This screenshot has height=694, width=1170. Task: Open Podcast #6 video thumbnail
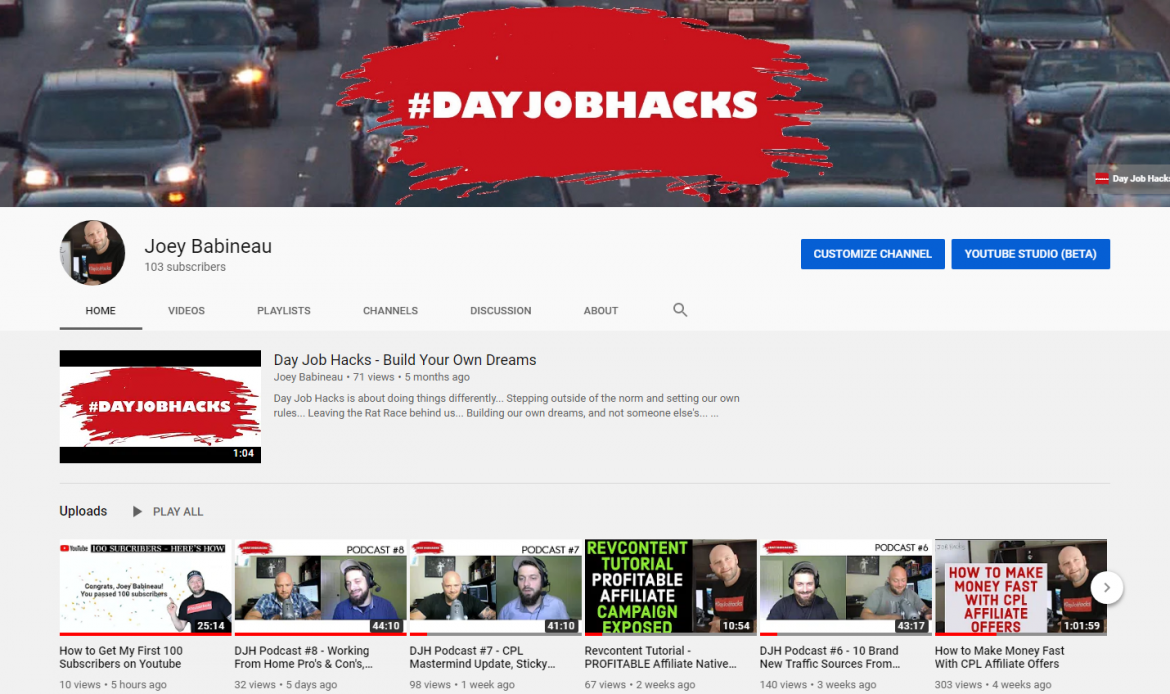(x=845, y=587)
